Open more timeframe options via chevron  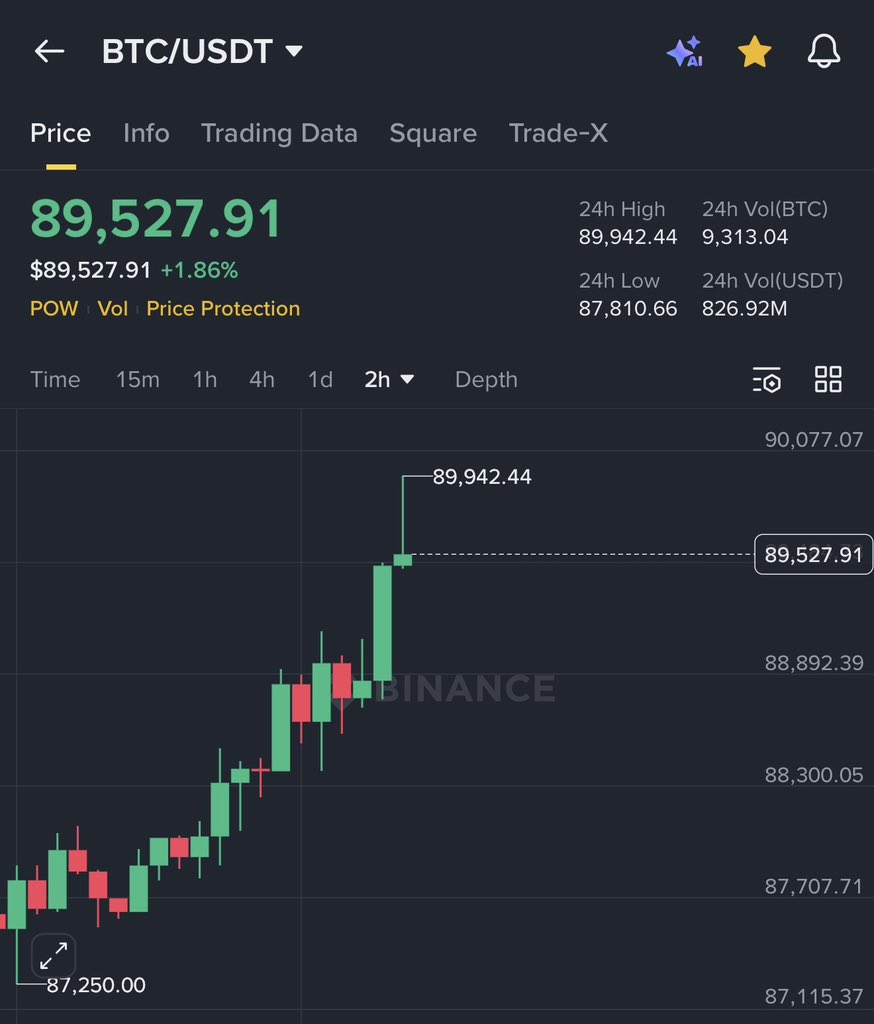tap(408, 381)
